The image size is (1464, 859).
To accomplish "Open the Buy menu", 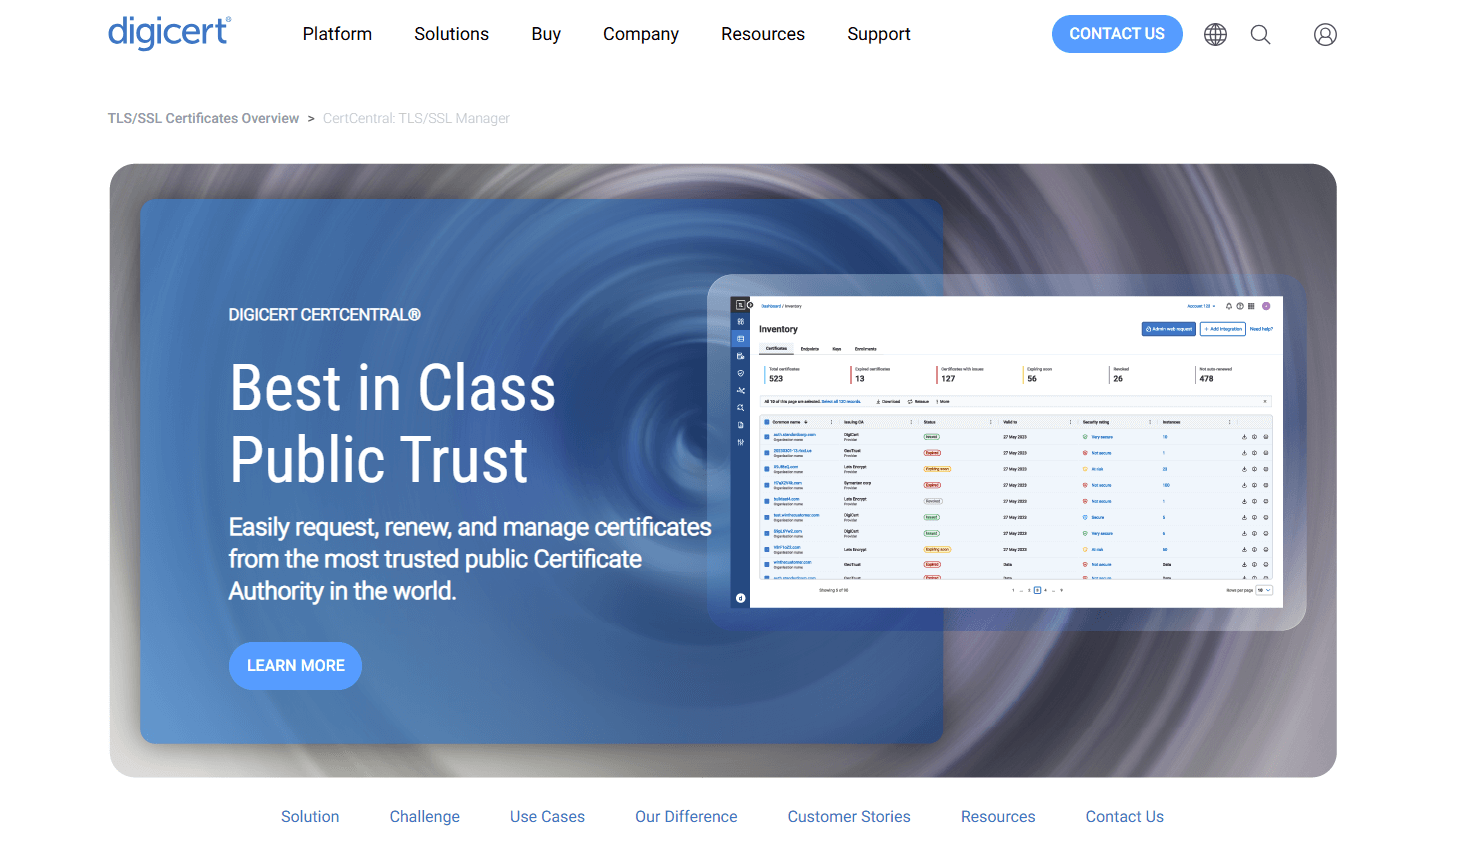I will [546, 34].
